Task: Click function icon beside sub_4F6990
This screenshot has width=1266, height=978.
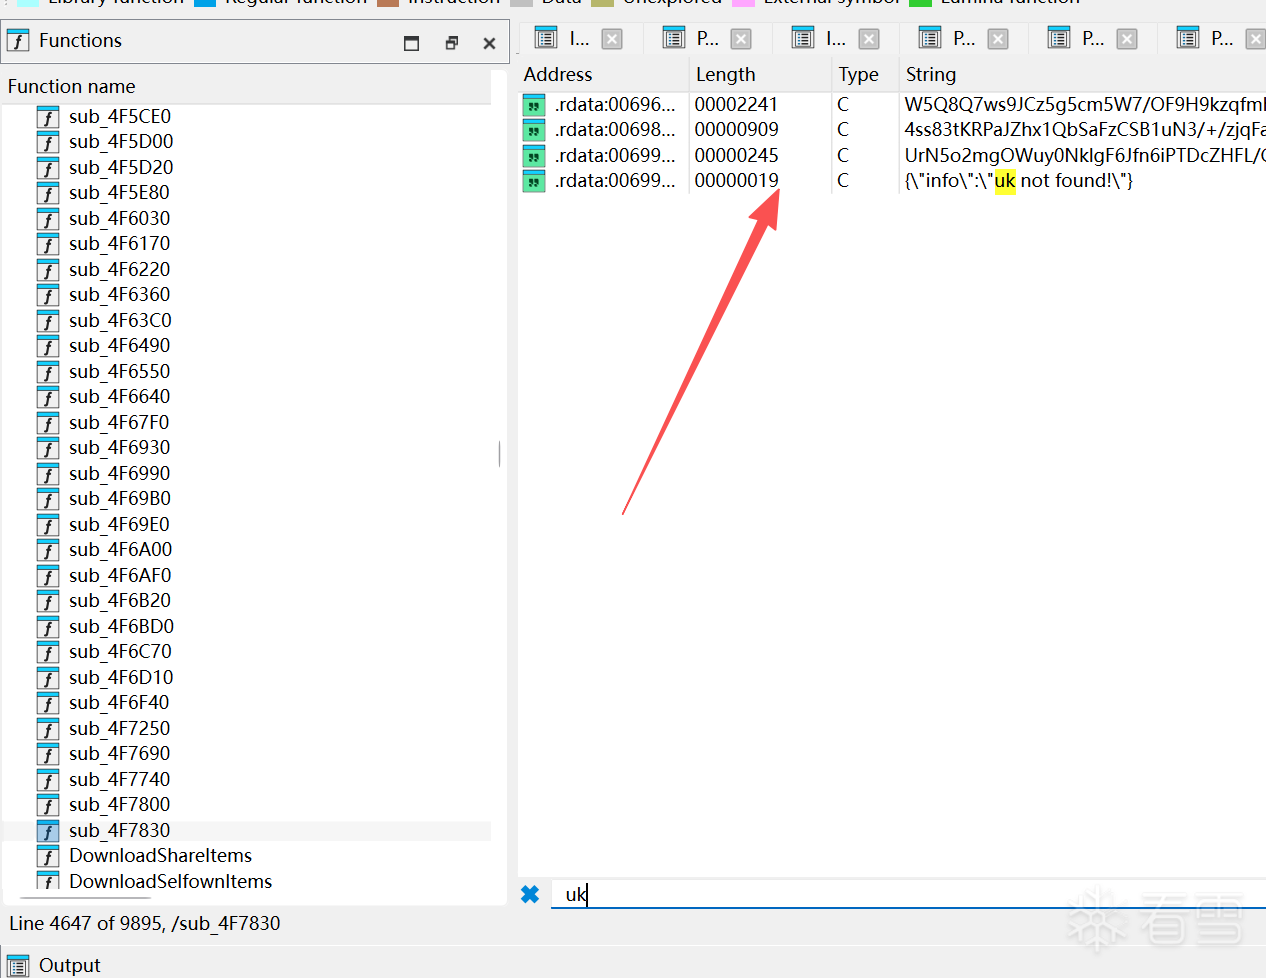Action: point(48,474)
